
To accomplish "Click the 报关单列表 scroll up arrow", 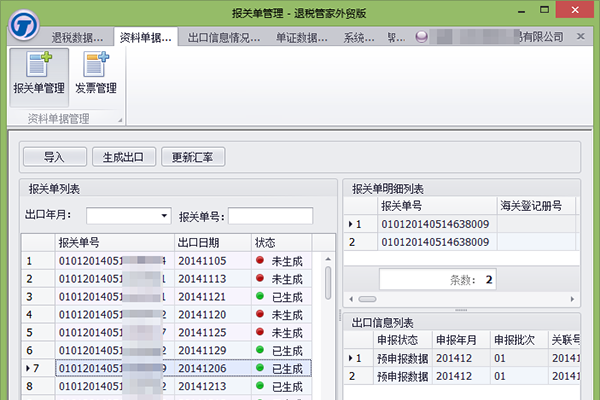I will (x=328, y=259).
